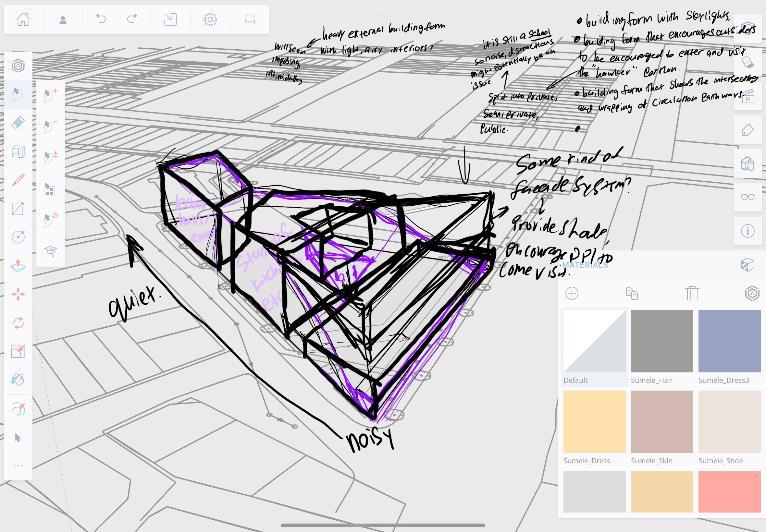Select the gray Sumele_Hair material swatch
This screenshot has width=766, height=532.
point(661,341)
